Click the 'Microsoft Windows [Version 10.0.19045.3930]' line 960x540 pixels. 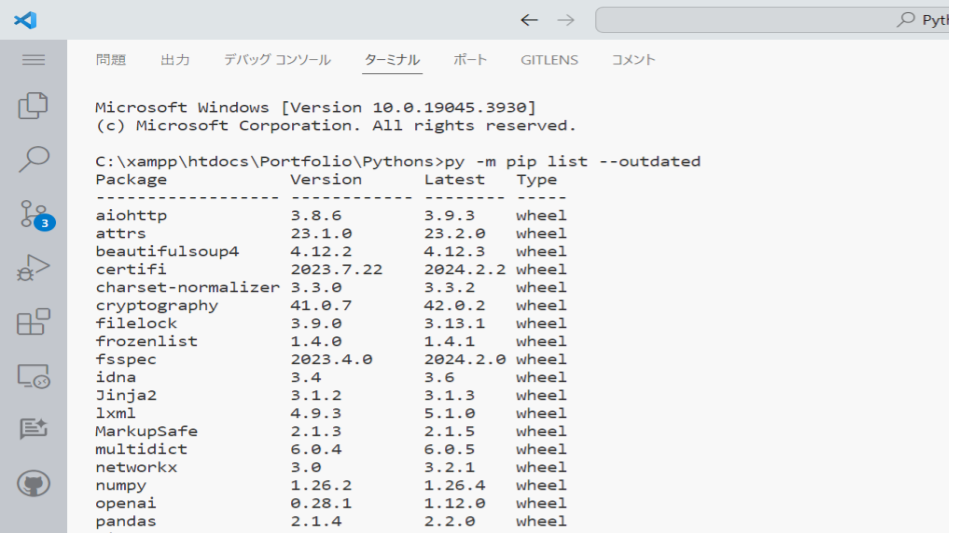point(316,107)
